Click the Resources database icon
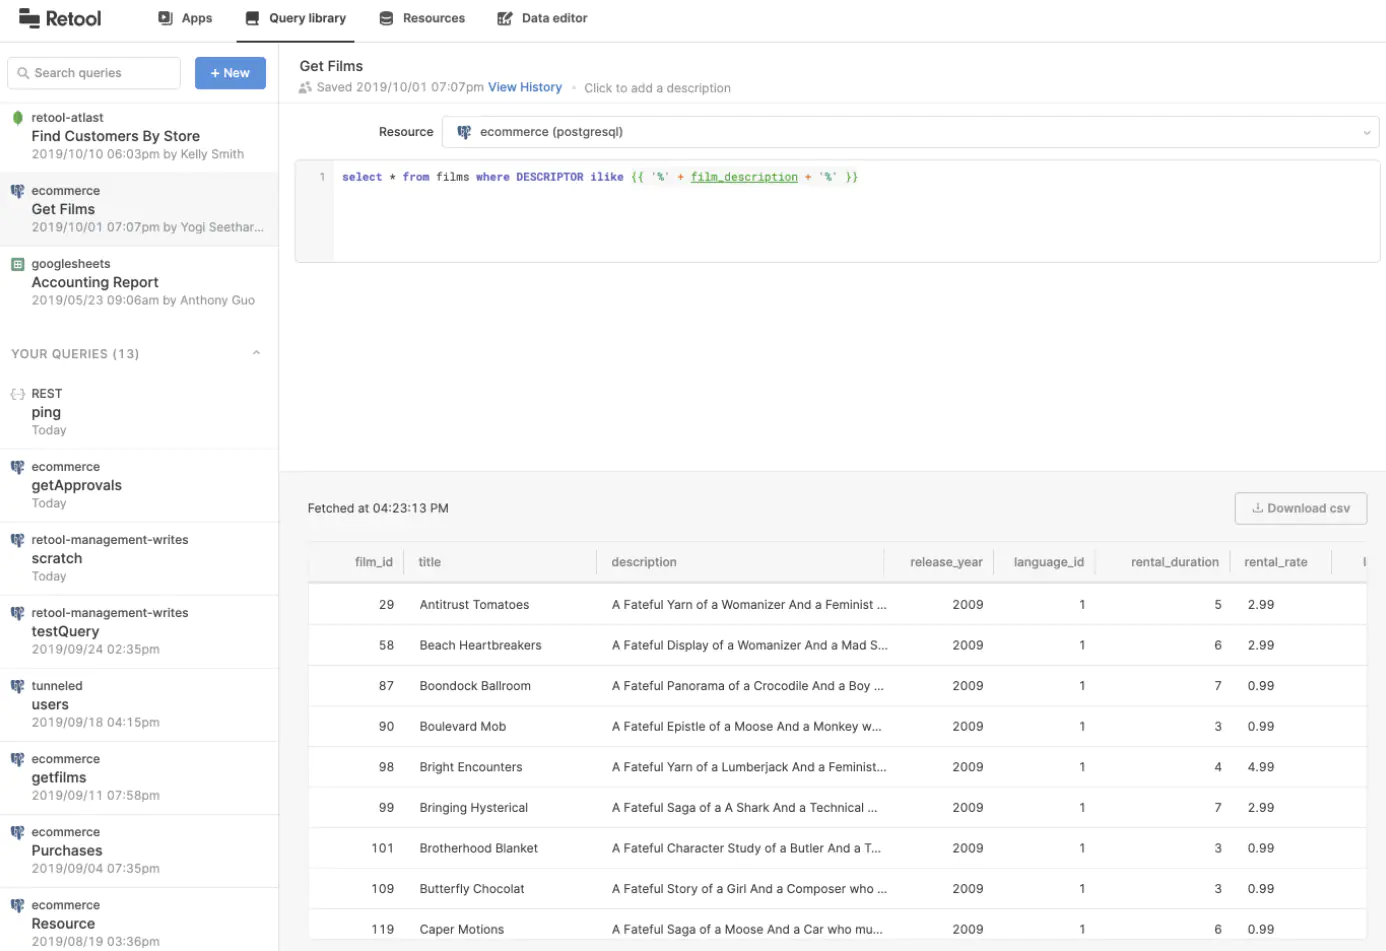 (x=386, y=18)
